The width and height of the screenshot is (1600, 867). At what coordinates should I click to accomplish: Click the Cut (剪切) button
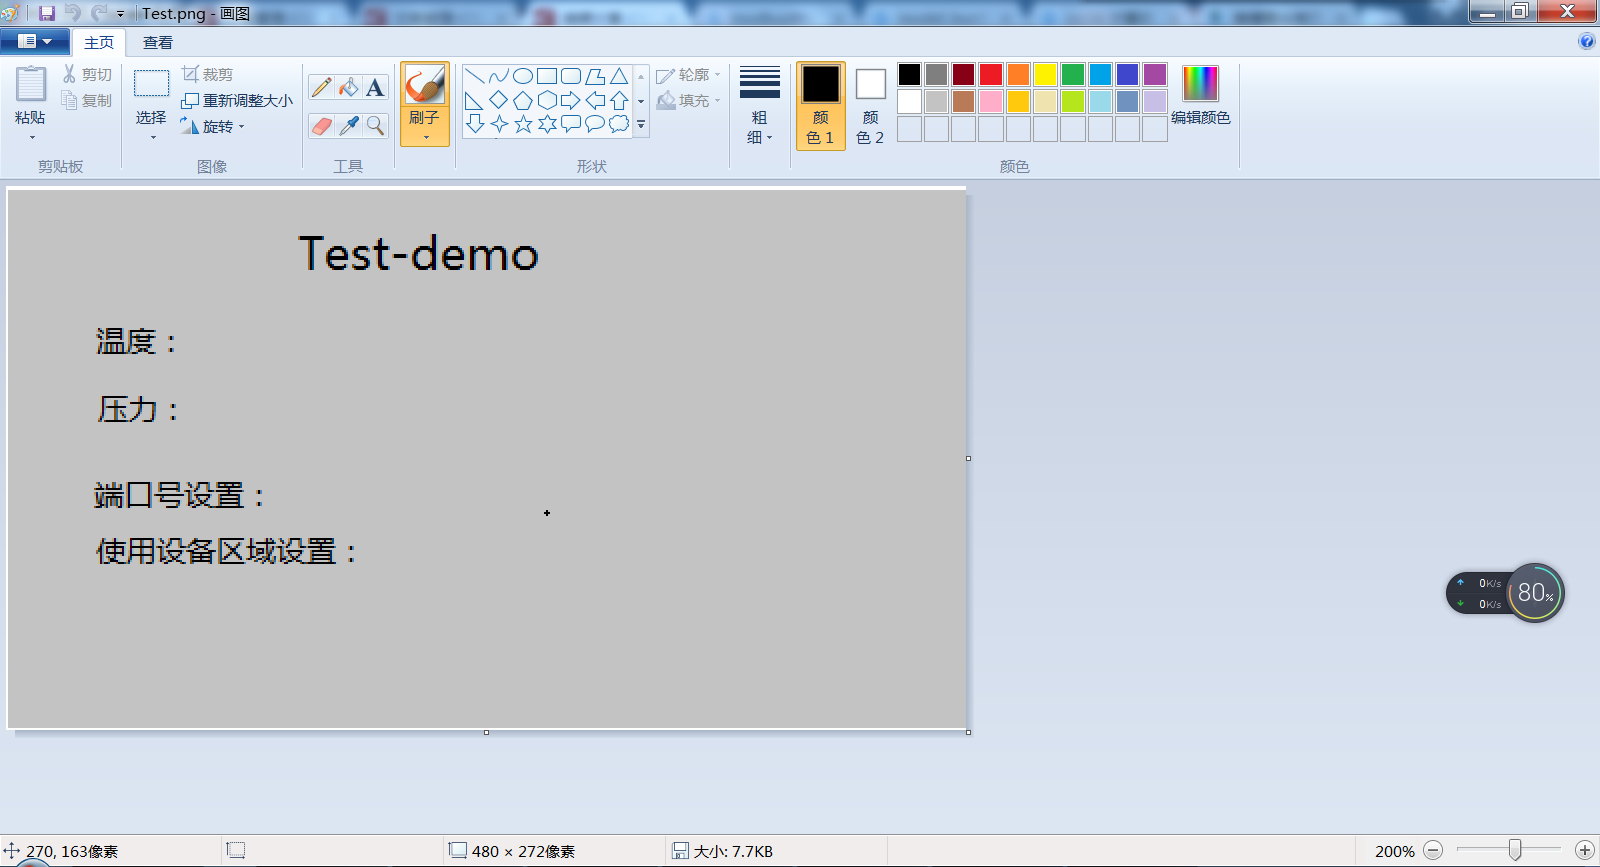point(88,75)
